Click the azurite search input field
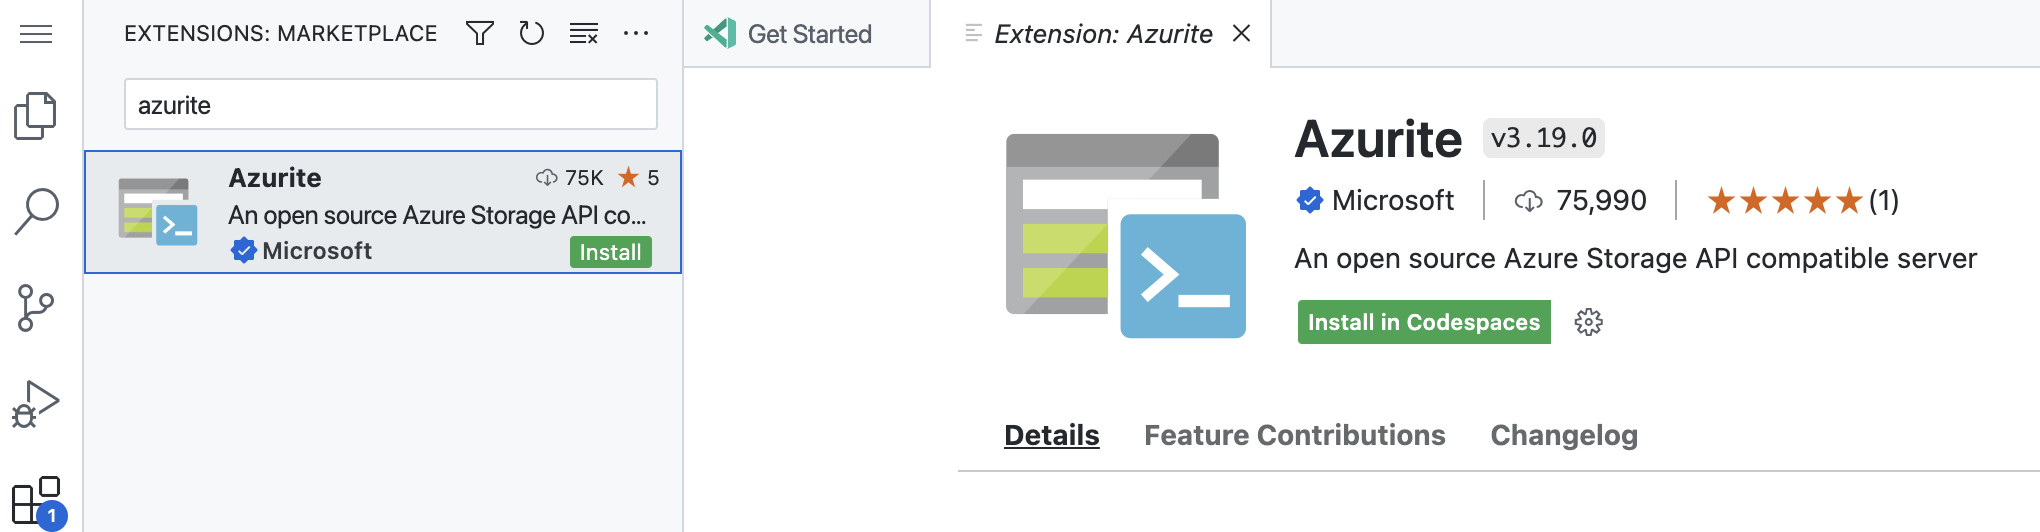This screenshot has height=532, width=2040. click(390, 105)
